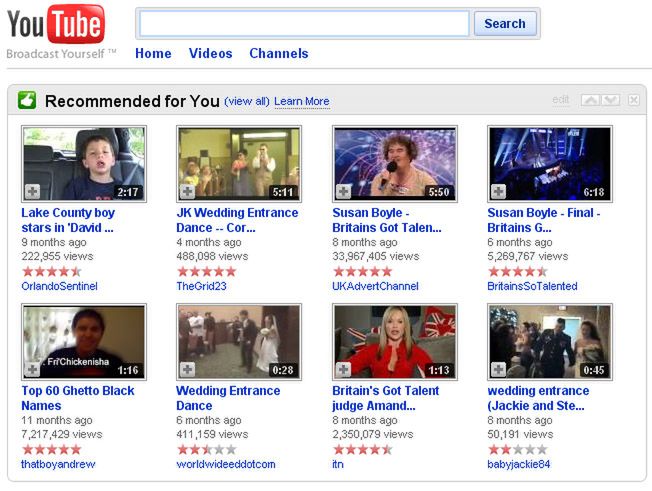Open thatboyandrew channel link
652x491 pixels.
coord(58,464)
